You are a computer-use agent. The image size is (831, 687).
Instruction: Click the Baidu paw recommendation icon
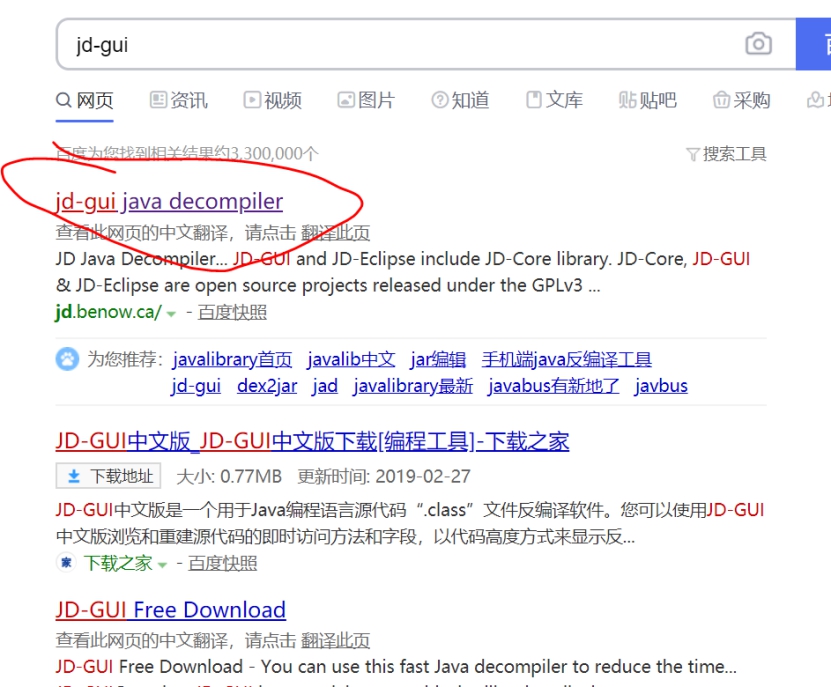click(67, 359)
